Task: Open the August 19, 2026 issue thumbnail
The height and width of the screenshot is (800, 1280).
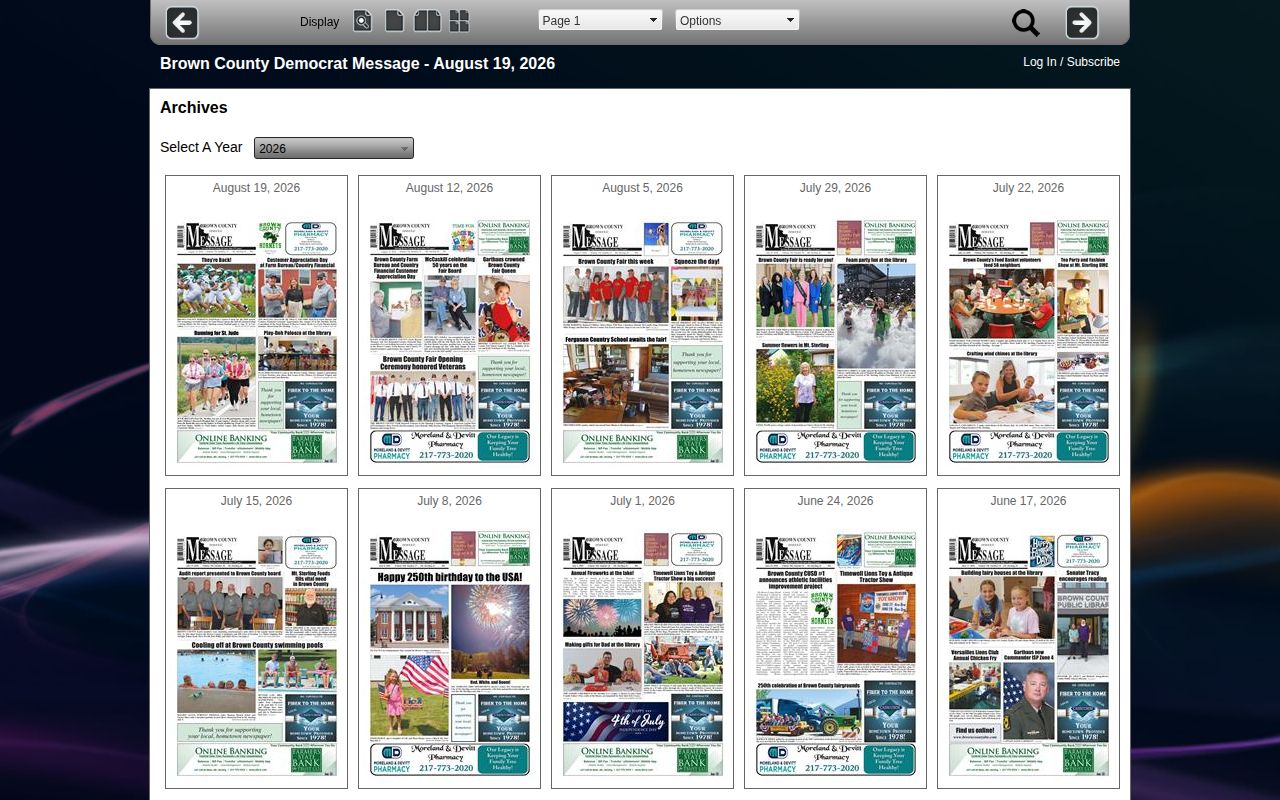Action: [257, 342]
